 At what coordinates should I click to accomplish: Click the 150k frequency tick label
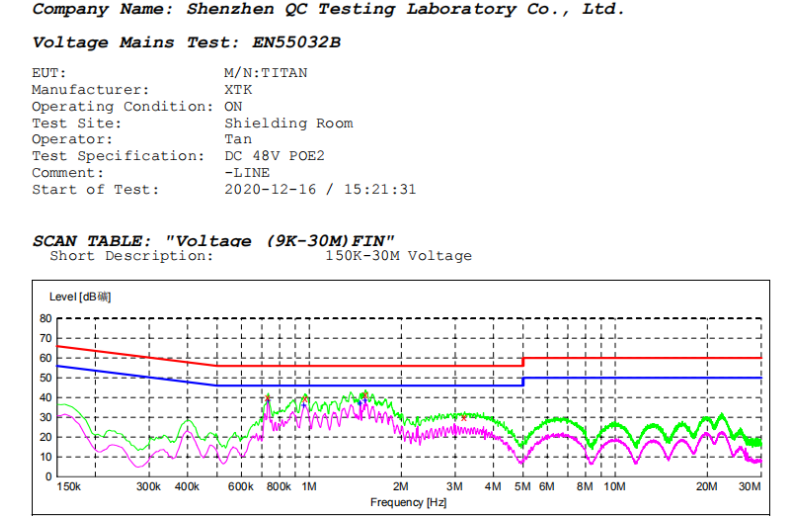[x=69, y=487]
